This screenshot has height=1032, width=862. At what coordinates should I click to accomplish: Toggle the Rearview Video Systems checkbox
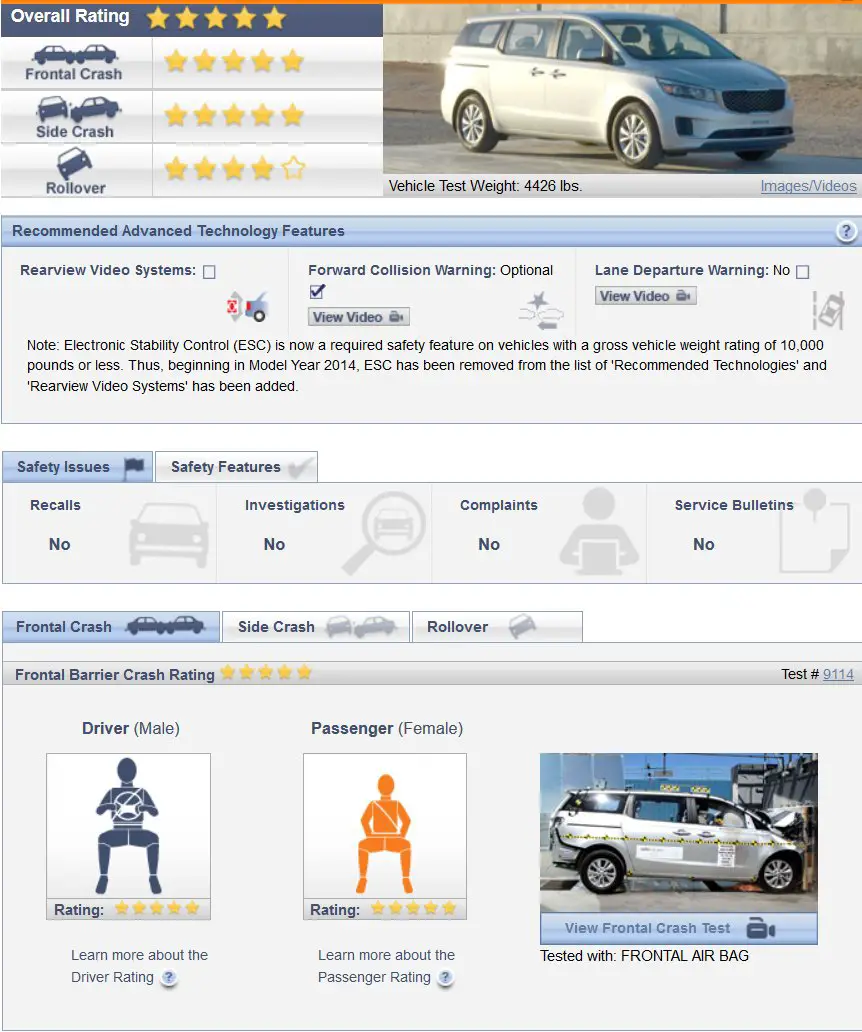pyautogui.click(x=209, y=272)
